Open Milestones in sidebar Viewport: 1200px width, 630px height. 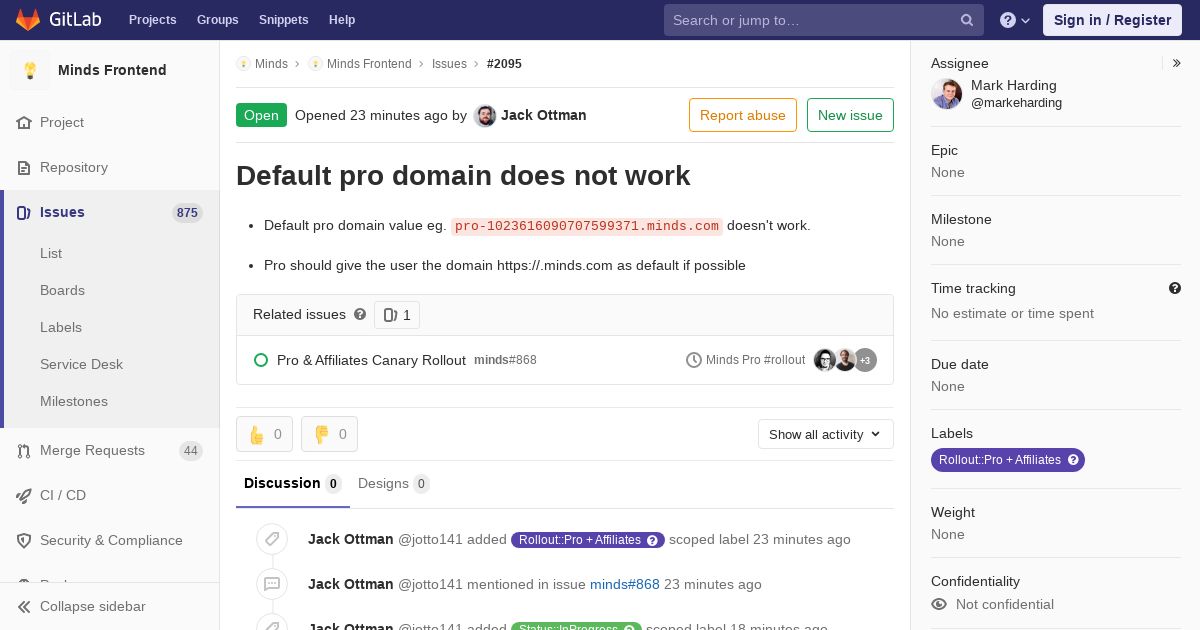[74, 402]
